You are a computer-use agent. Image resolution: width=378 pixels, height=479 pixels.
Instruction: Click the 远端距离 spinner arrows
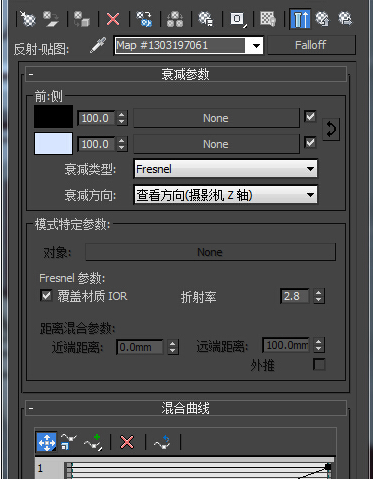(319, 345)
